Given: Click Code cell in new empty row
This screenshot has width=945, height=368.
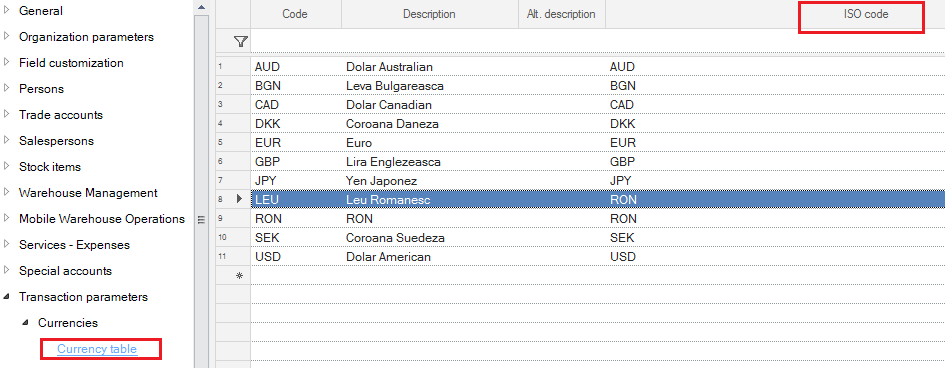Looking at the screenshot, I should pyautogui.click(x=296, y=275).
